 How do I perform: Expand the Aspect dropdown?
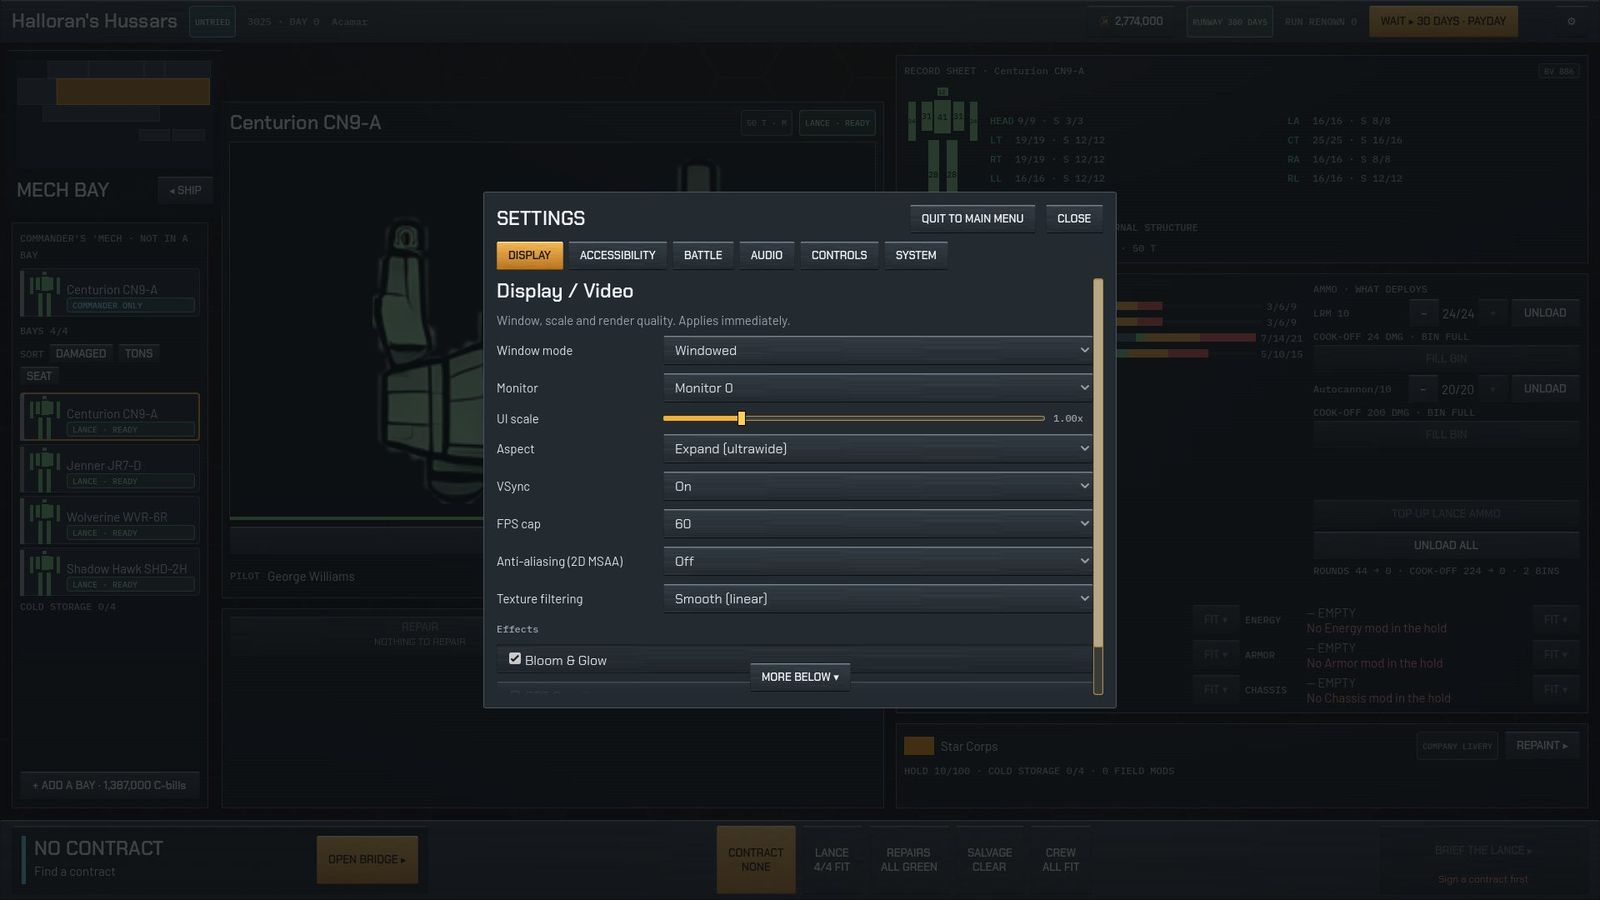click(x=878, y=449)
